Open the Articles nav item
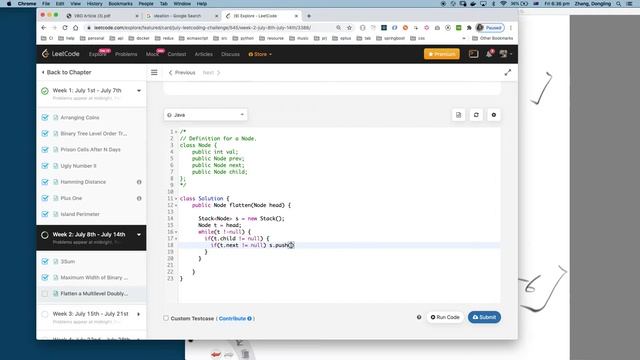 click(203, 54)
